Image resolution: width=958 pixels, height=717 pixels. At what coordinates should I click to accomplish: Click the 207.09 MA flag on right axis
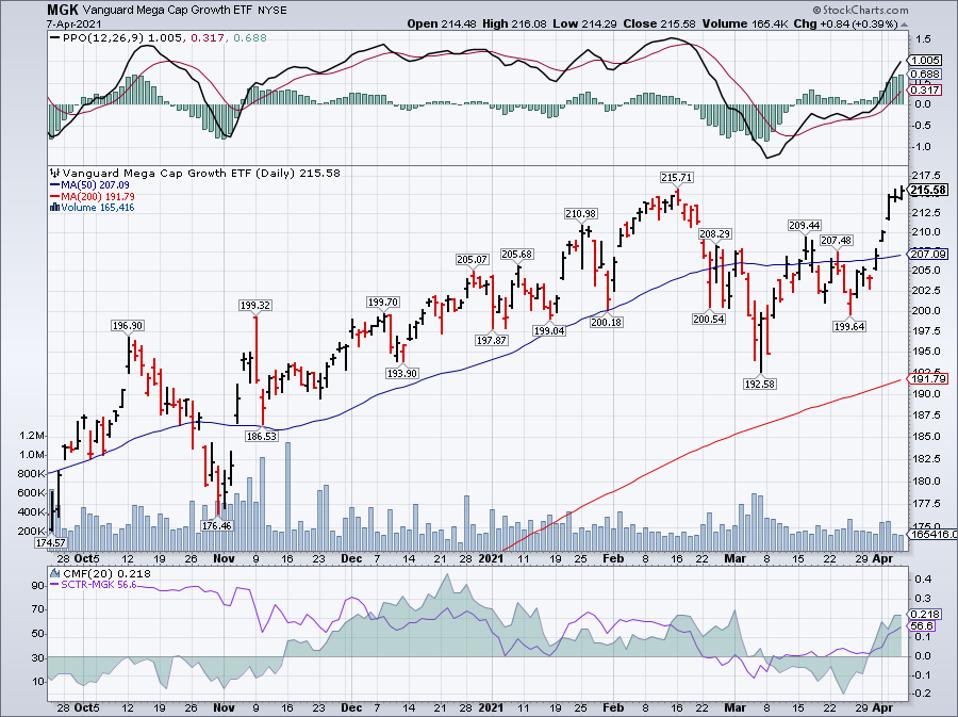(929, 255)
